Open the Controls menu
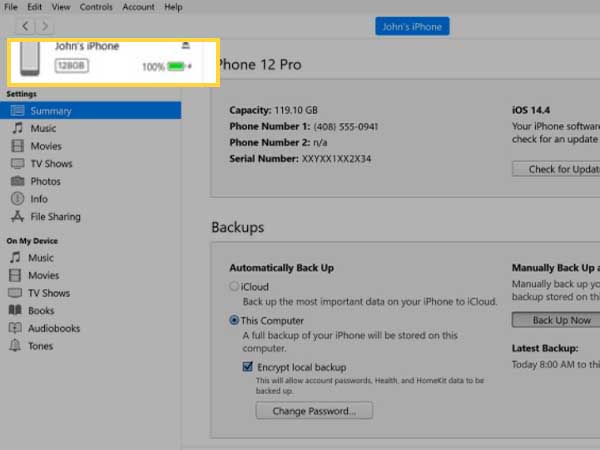The image size is (600, 450). click(96, 7)
